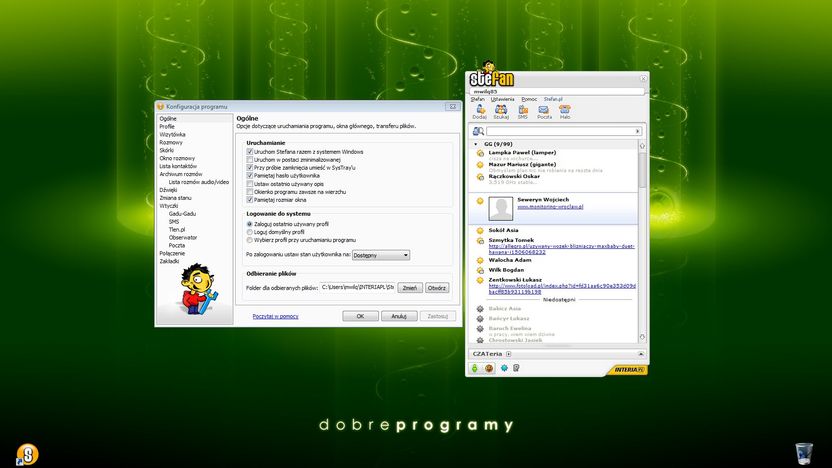The width and height of the screenshot is (832, 468).
Task: Open the Recycle Bin on desktop
Action: [x=804, y=454]
